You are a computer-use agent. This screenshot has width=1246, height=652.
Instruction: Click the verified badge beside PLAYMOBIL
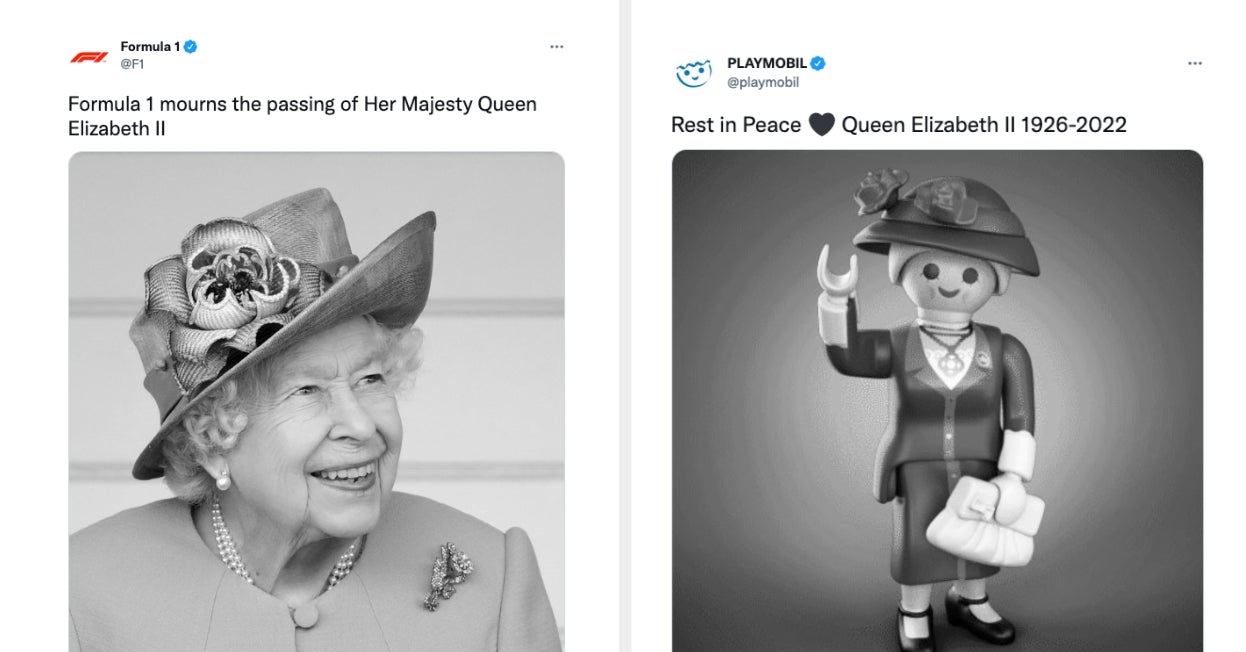coord(818,64)
